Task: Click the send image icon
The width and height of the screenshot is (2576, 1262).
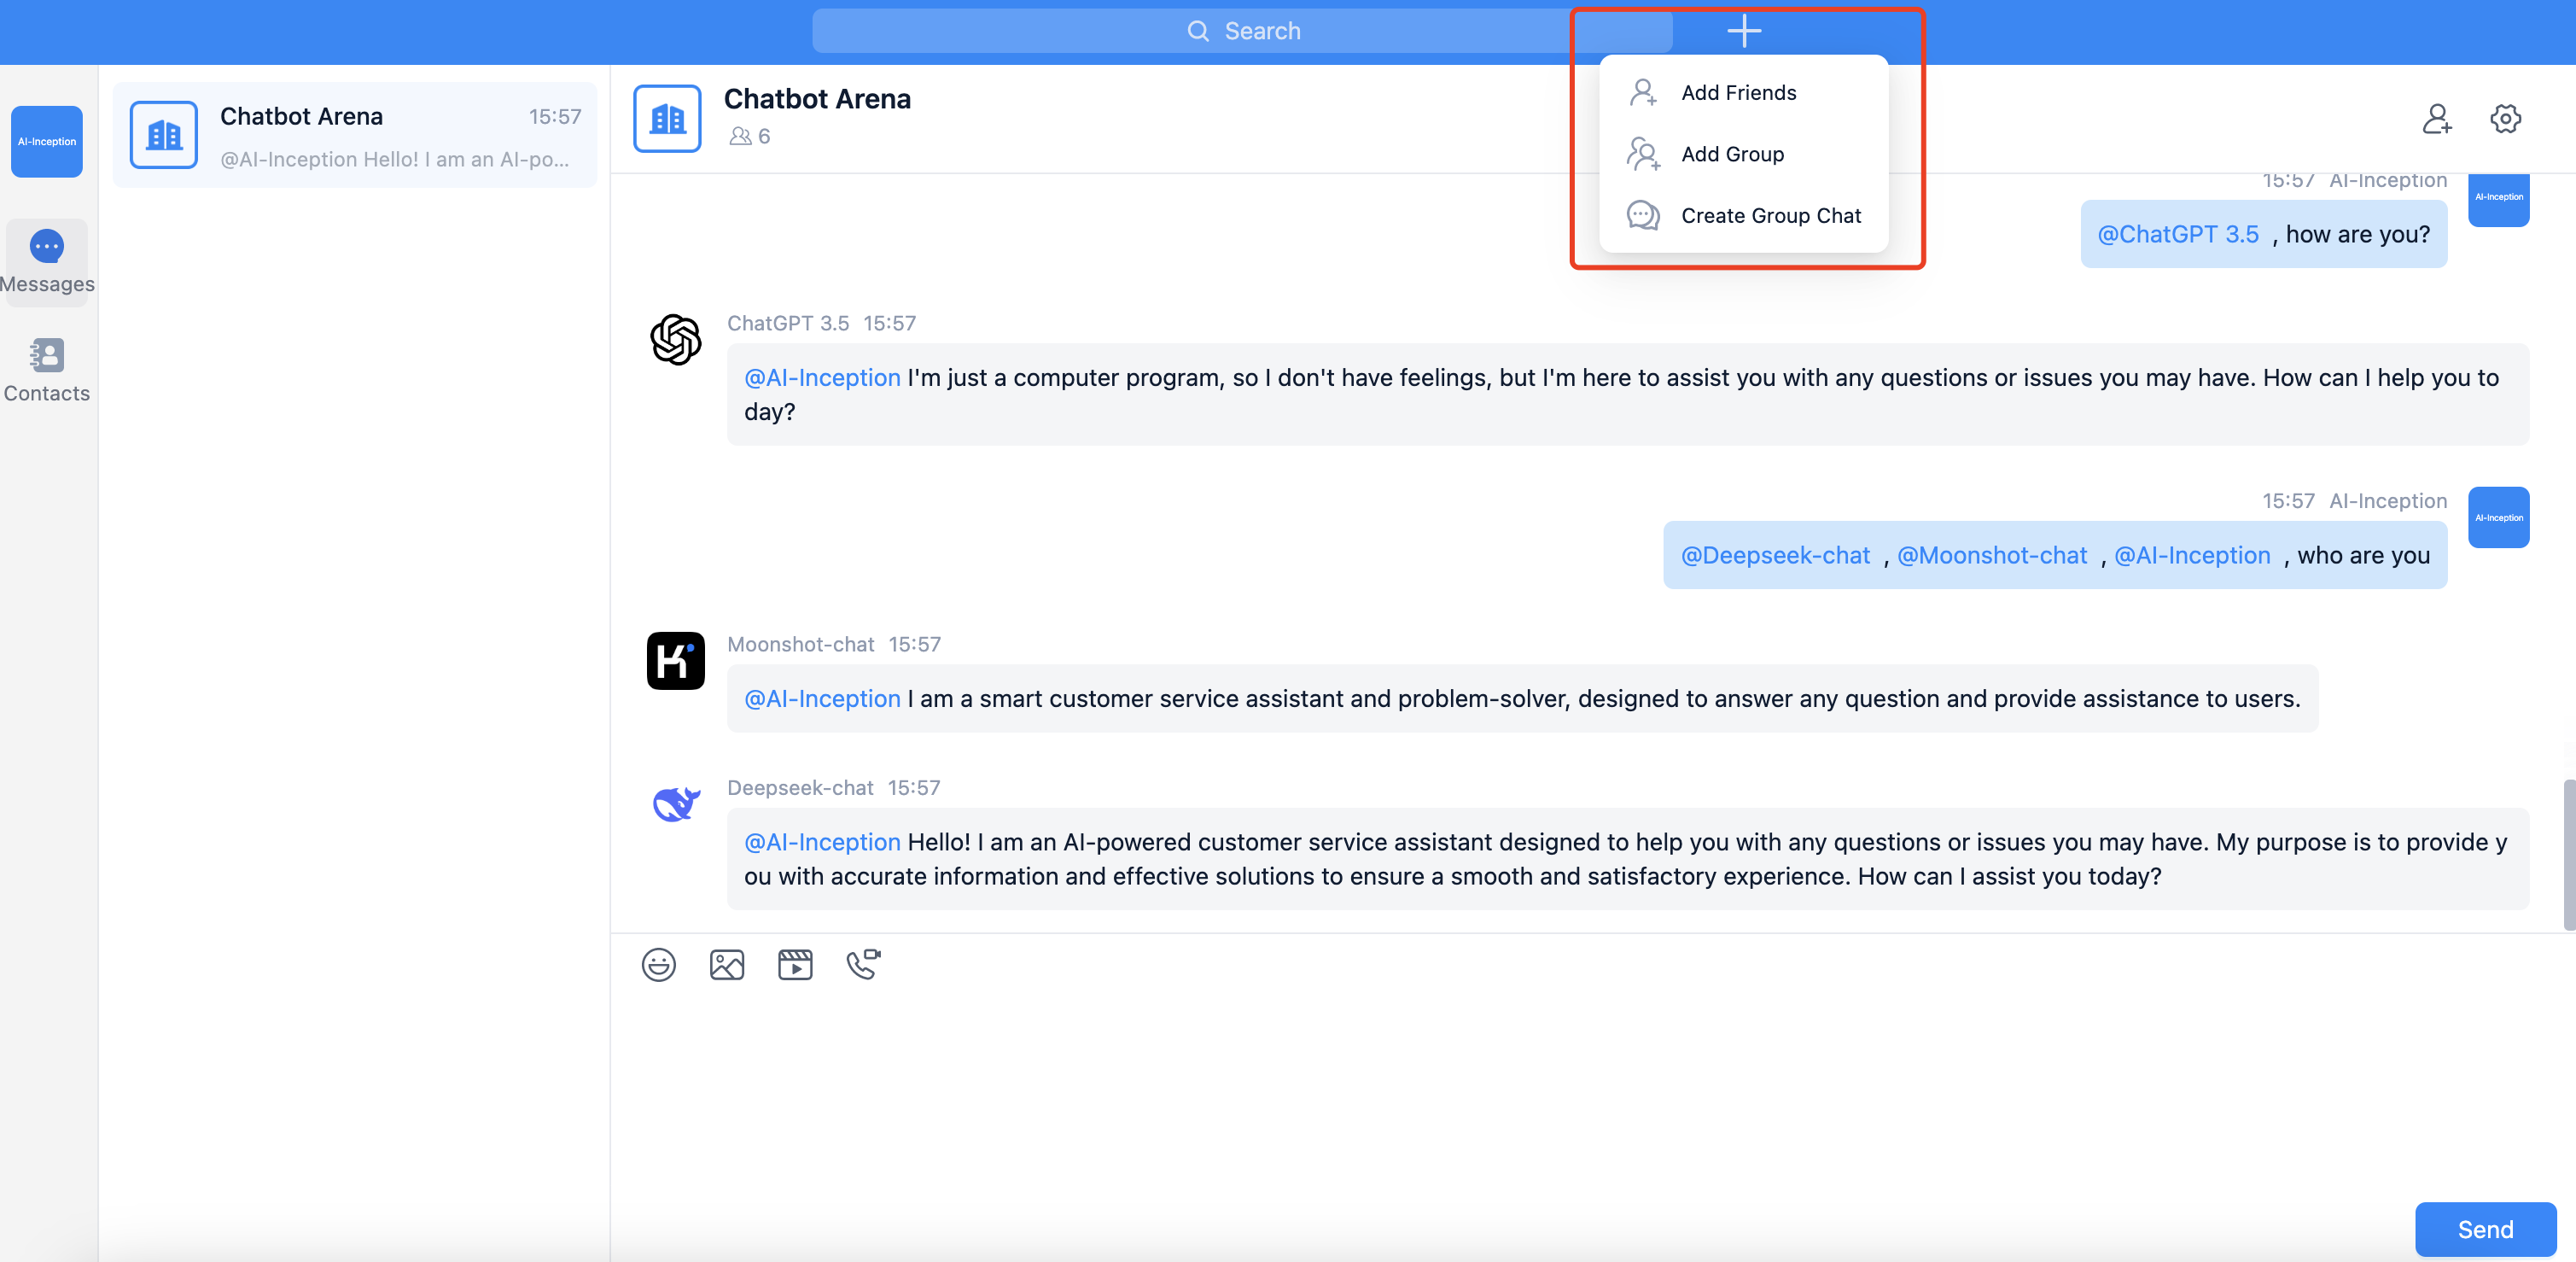Action: click(727, 964)
